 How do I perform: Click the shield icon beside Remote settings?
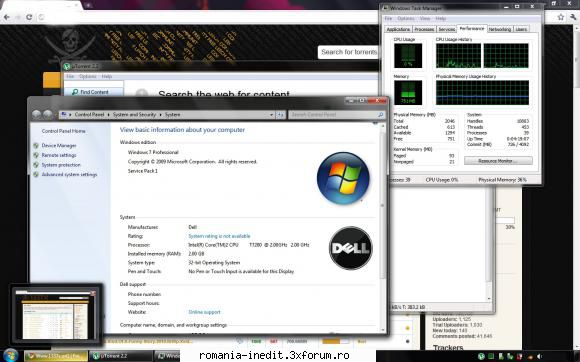click(36, 155)
